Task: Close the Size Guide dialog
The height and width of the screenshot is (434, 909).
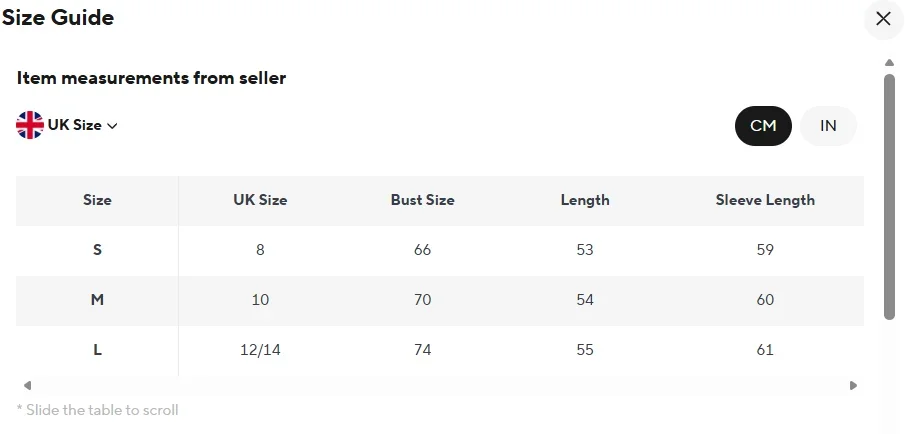Action: click(x=883, y=19)
